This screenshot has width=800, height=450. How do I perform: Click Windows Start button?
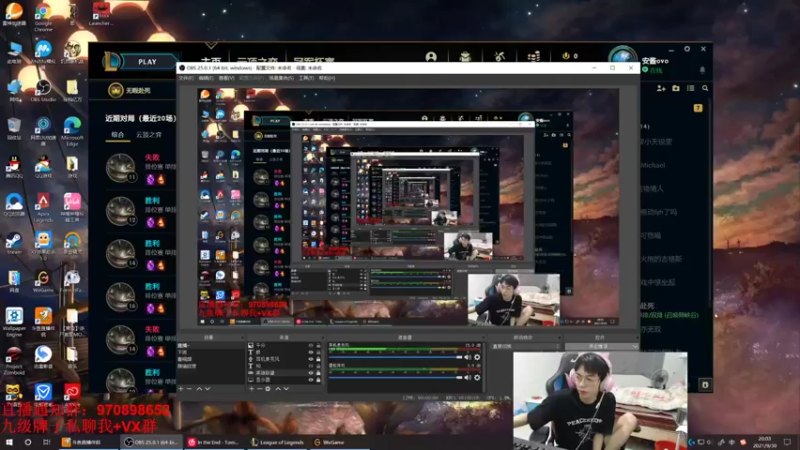click(9, 442)
